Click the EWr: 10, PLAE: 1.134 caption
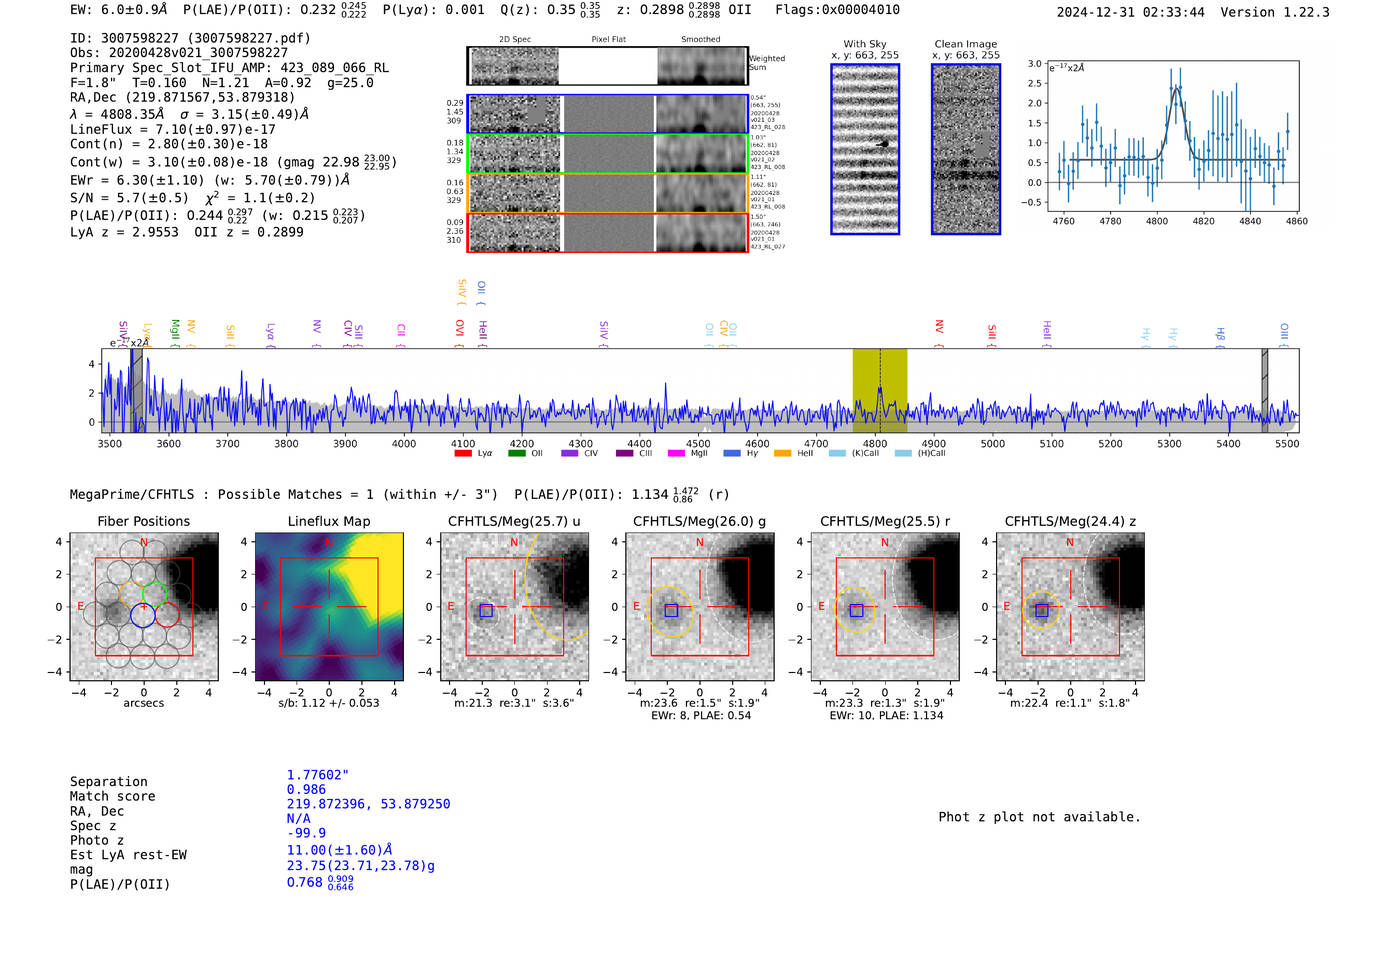The width and height of the screenshot is (1400, 953). click(x=886, y=716)
